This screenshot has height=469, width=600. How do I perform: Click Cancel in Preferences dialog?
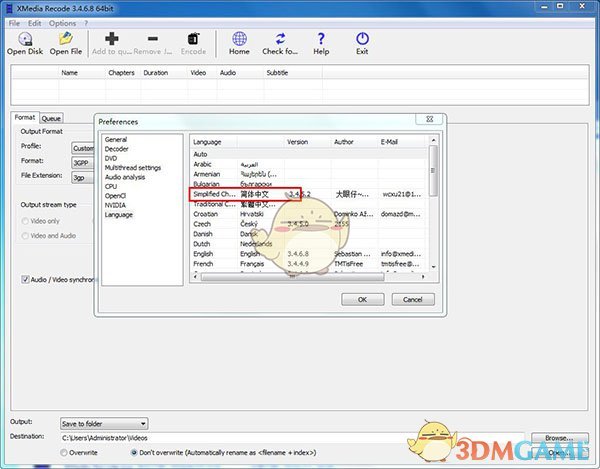[413, 300]
